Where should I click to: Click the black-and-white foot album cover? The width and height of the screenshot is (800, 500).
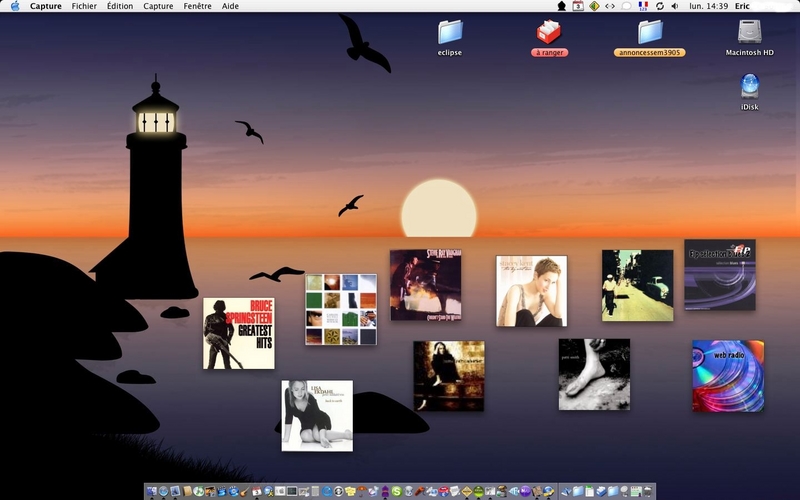(x=594, y=374)
